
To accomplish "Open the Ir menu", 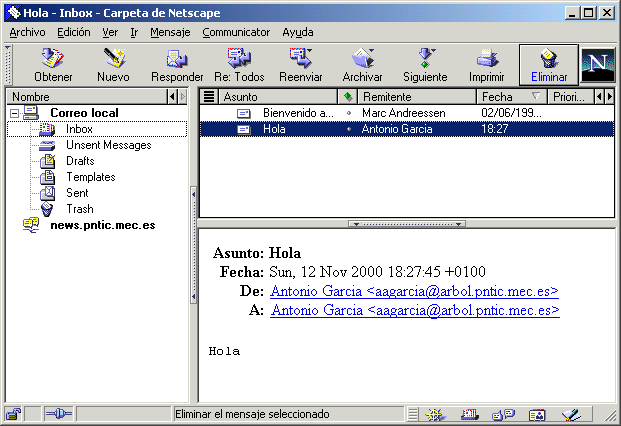I will [x=134, y=32].
